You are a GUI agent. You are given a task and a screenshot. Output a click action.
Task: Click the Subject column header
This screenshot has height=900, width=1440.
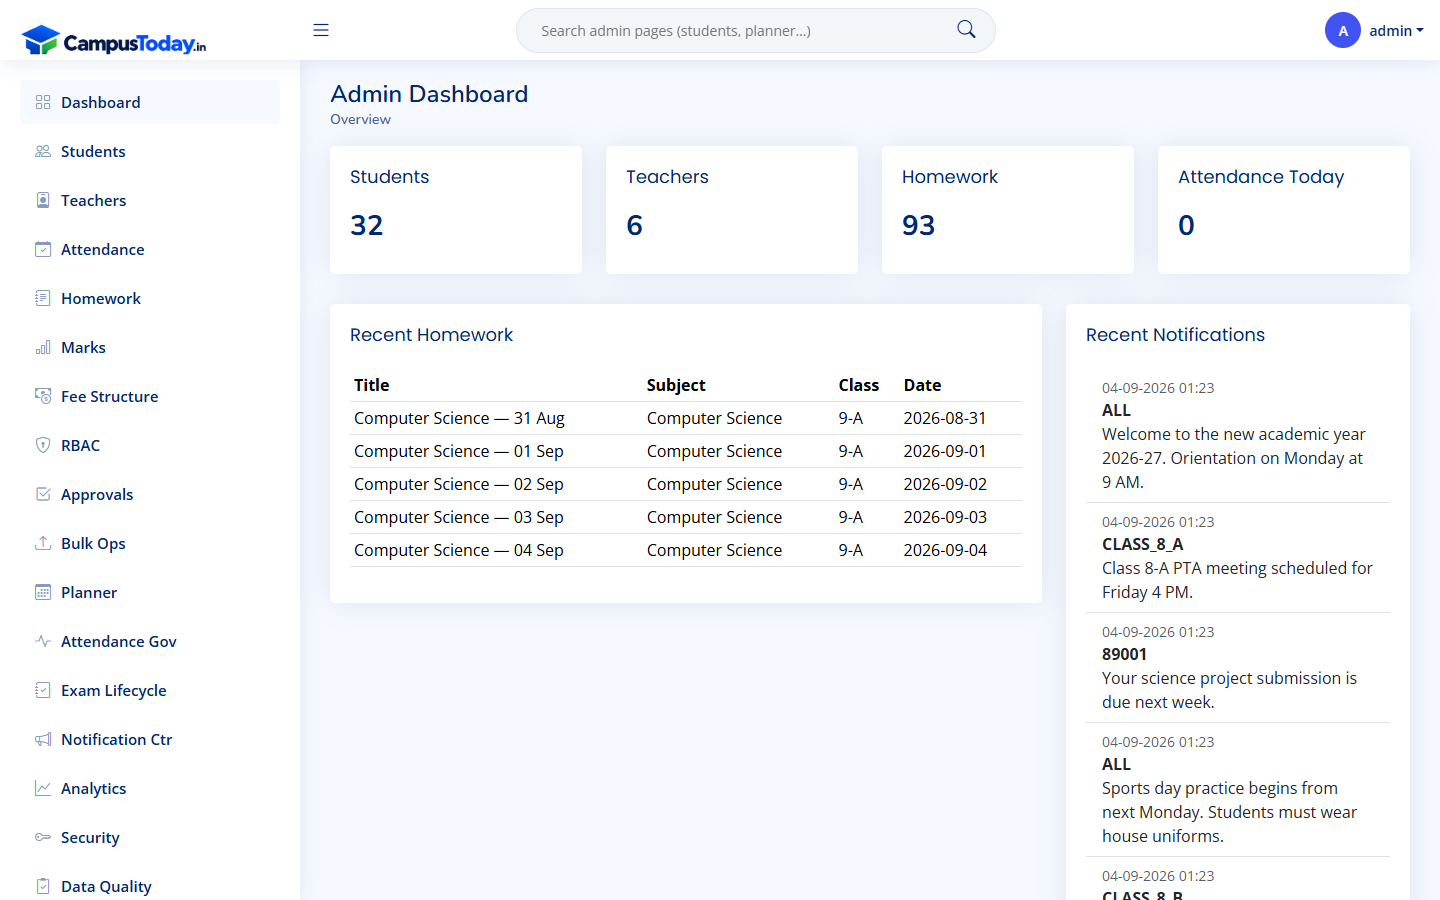(x=676, y=385)
